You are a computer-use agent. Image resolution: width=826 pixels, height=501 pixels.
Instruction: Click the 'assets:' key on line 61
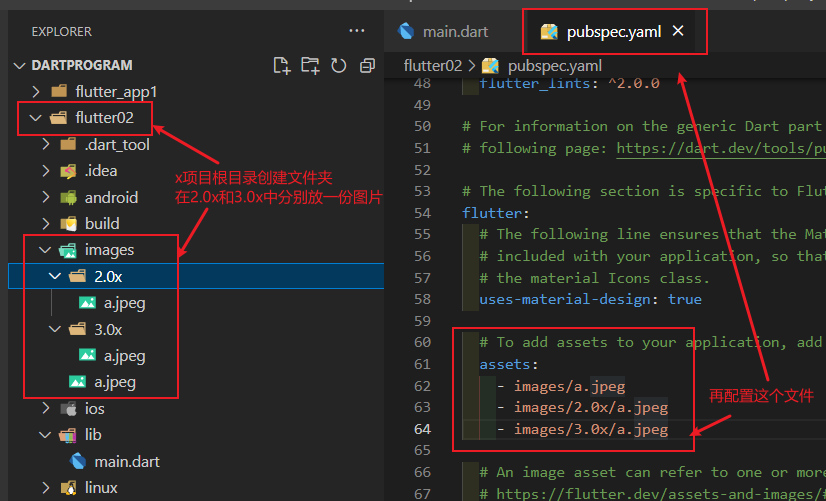508,365
